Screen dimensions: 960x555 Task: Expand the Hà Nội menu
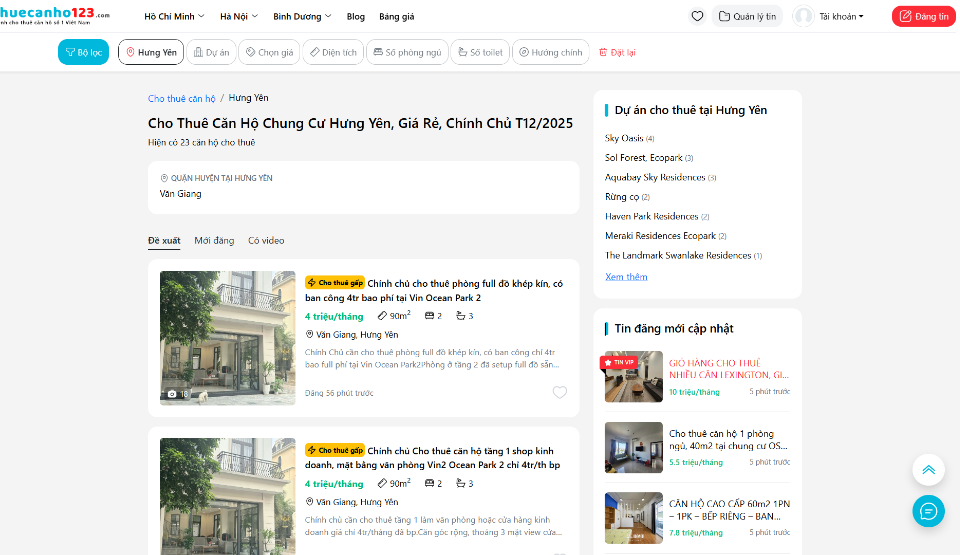239,17
